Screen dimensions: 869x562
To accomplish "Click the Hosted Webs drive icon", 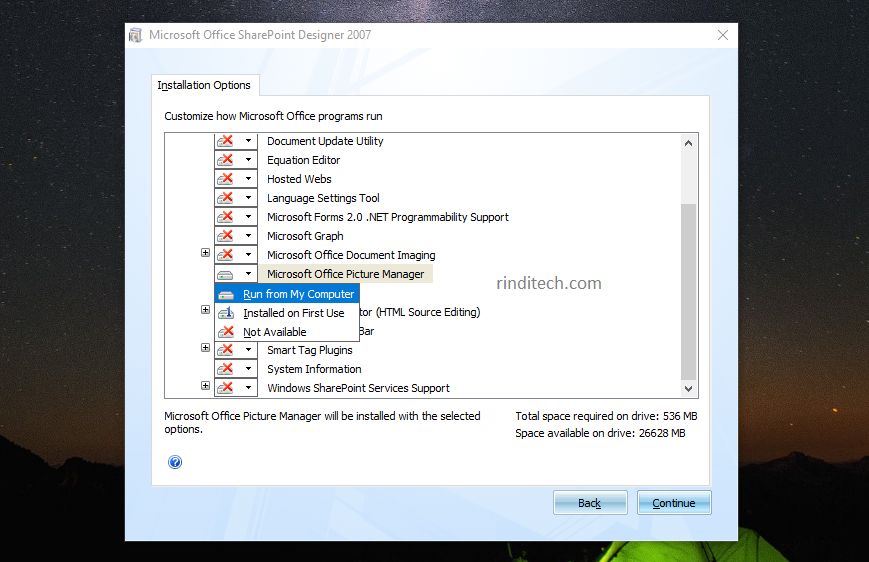I will [x=226, y=179].
